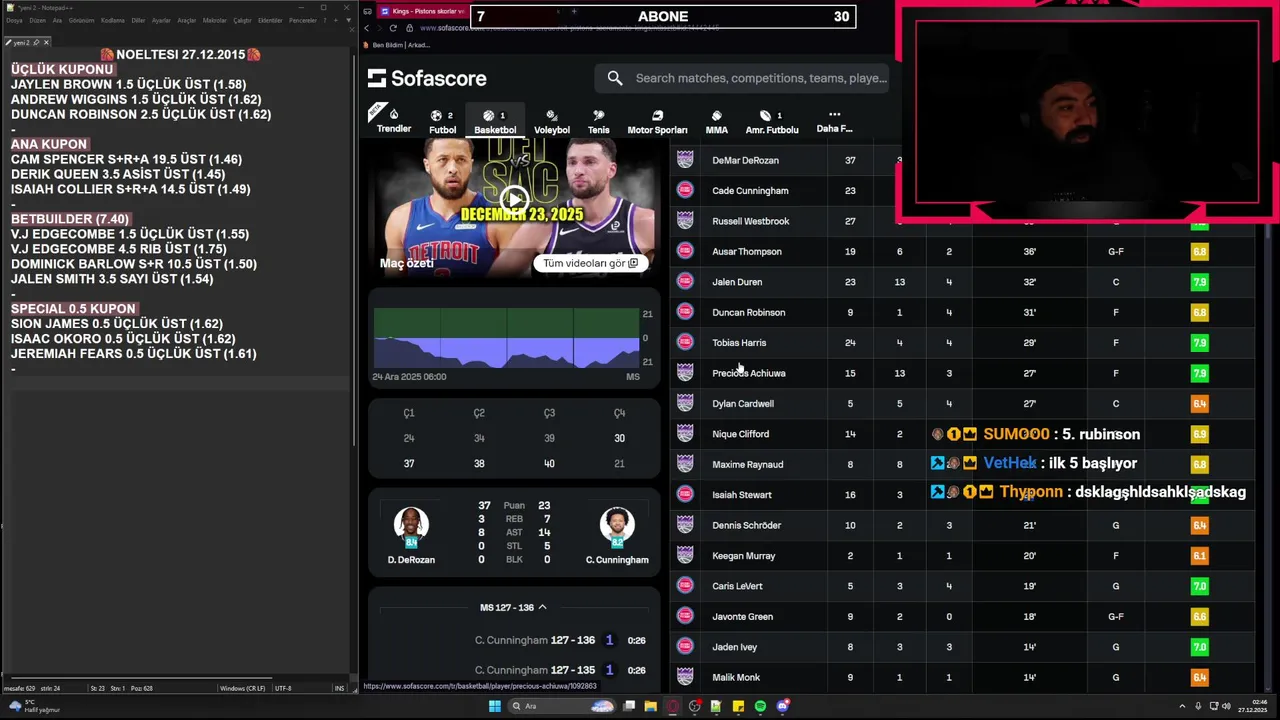The image size is (1280, 720).
Task: Open Tüm videoları gör link
Action: [x=590, y=263]
